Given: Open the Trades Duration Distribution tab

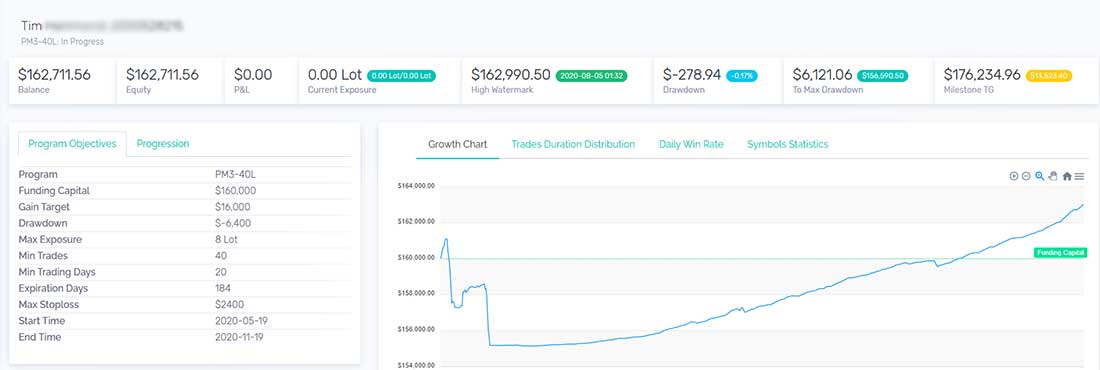Looking at the screenshot, I should pyautogui.click(x=573, y=144).
